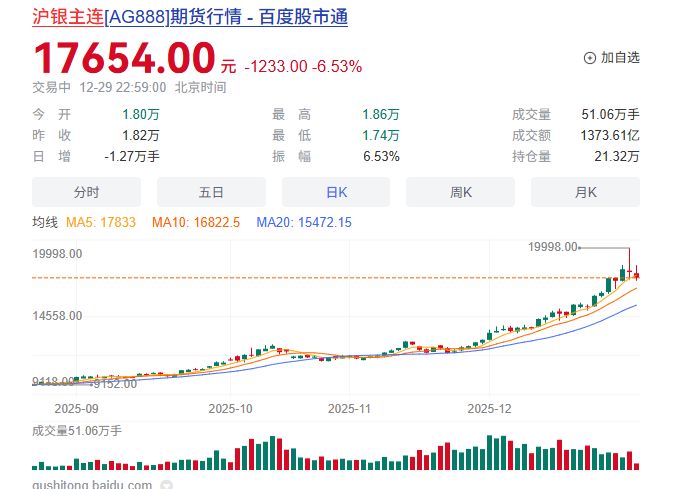Click the MA5: 17833 indicator label
This screenshot has width=676, height=489.
(x=103, y=222)
